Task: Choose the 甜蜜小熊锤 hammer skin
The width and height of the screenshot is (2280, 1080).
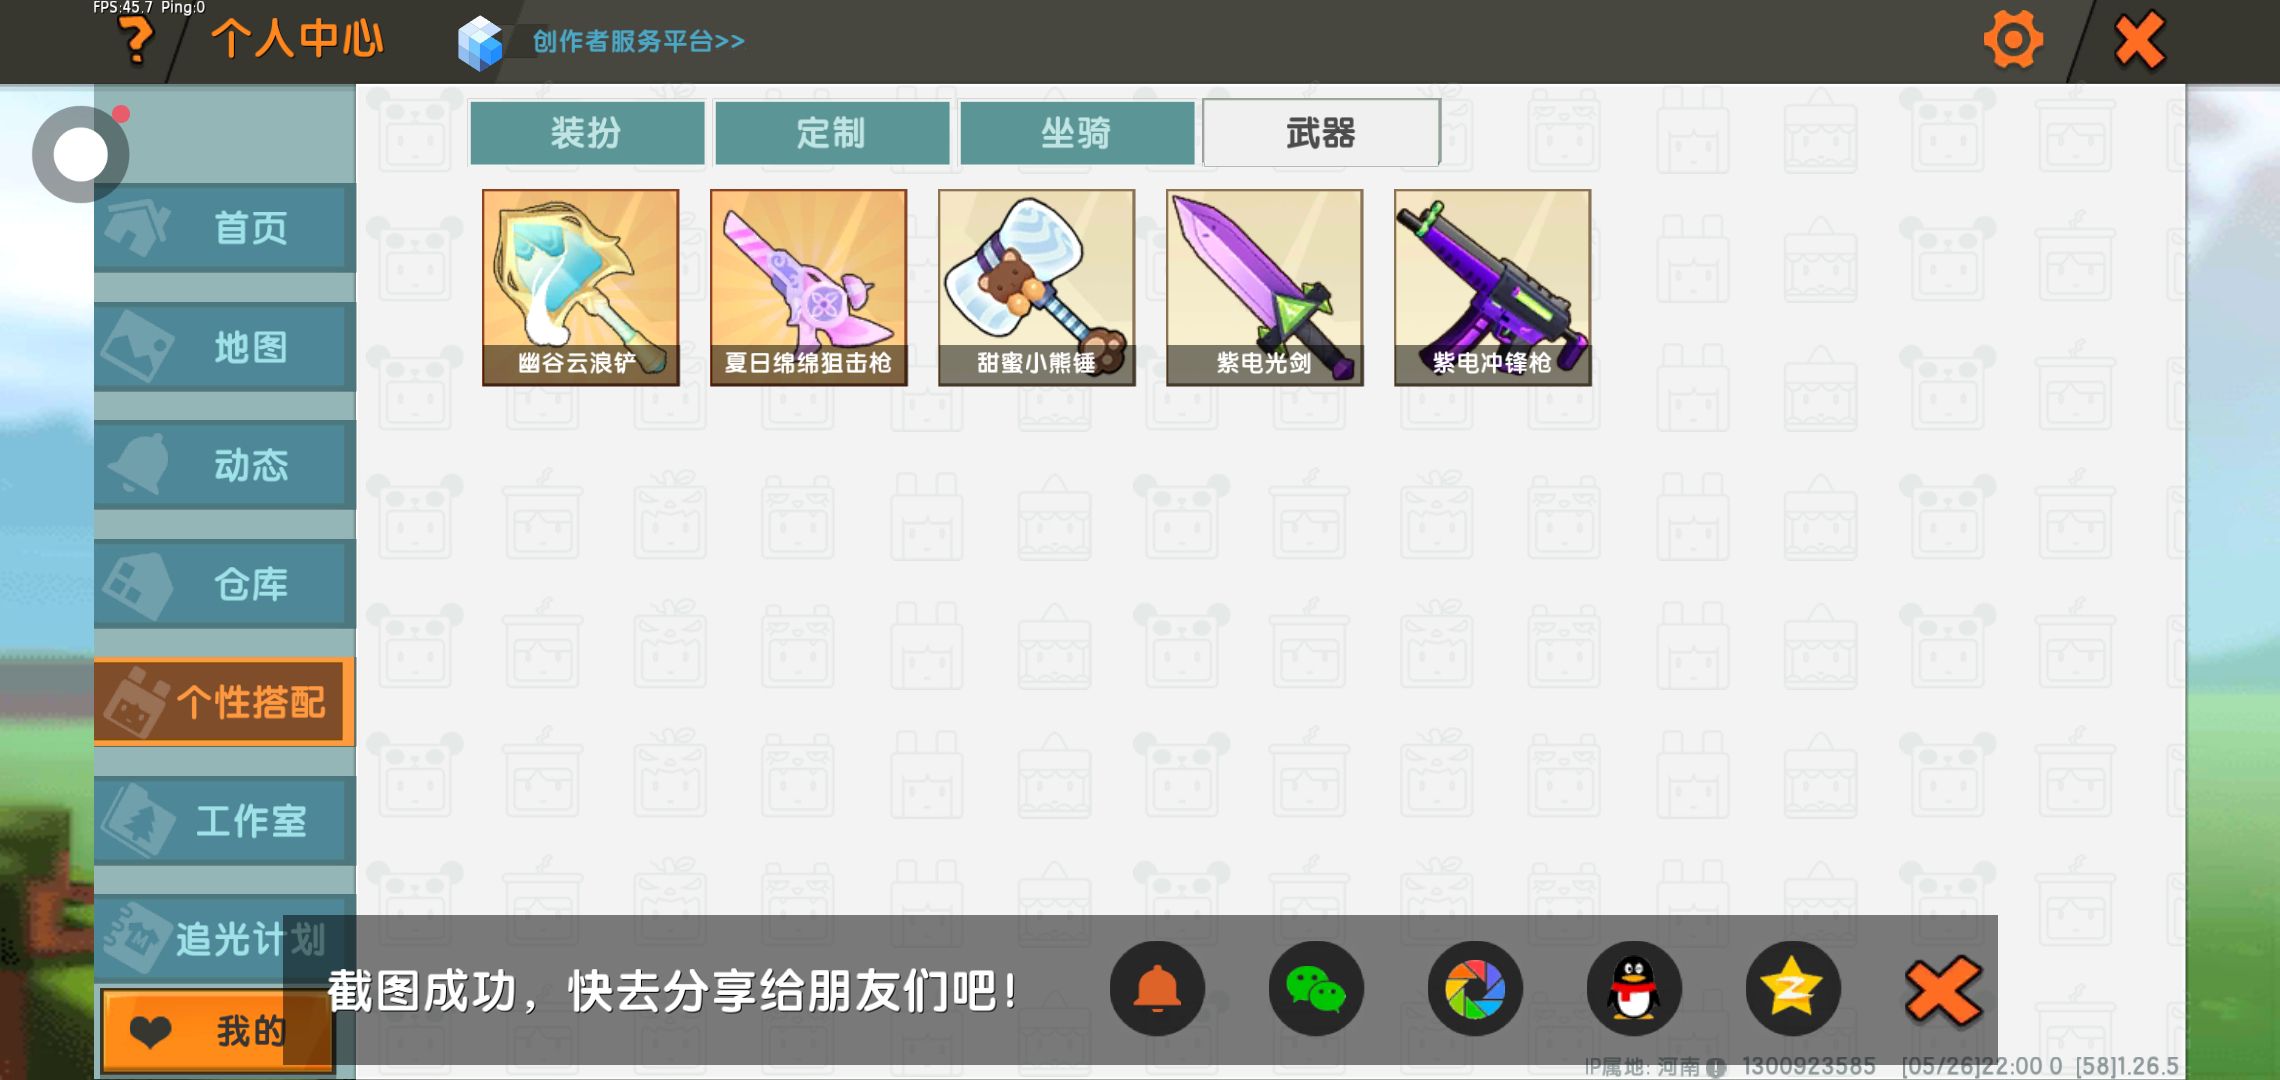Action: click(x=1036, y=288)
